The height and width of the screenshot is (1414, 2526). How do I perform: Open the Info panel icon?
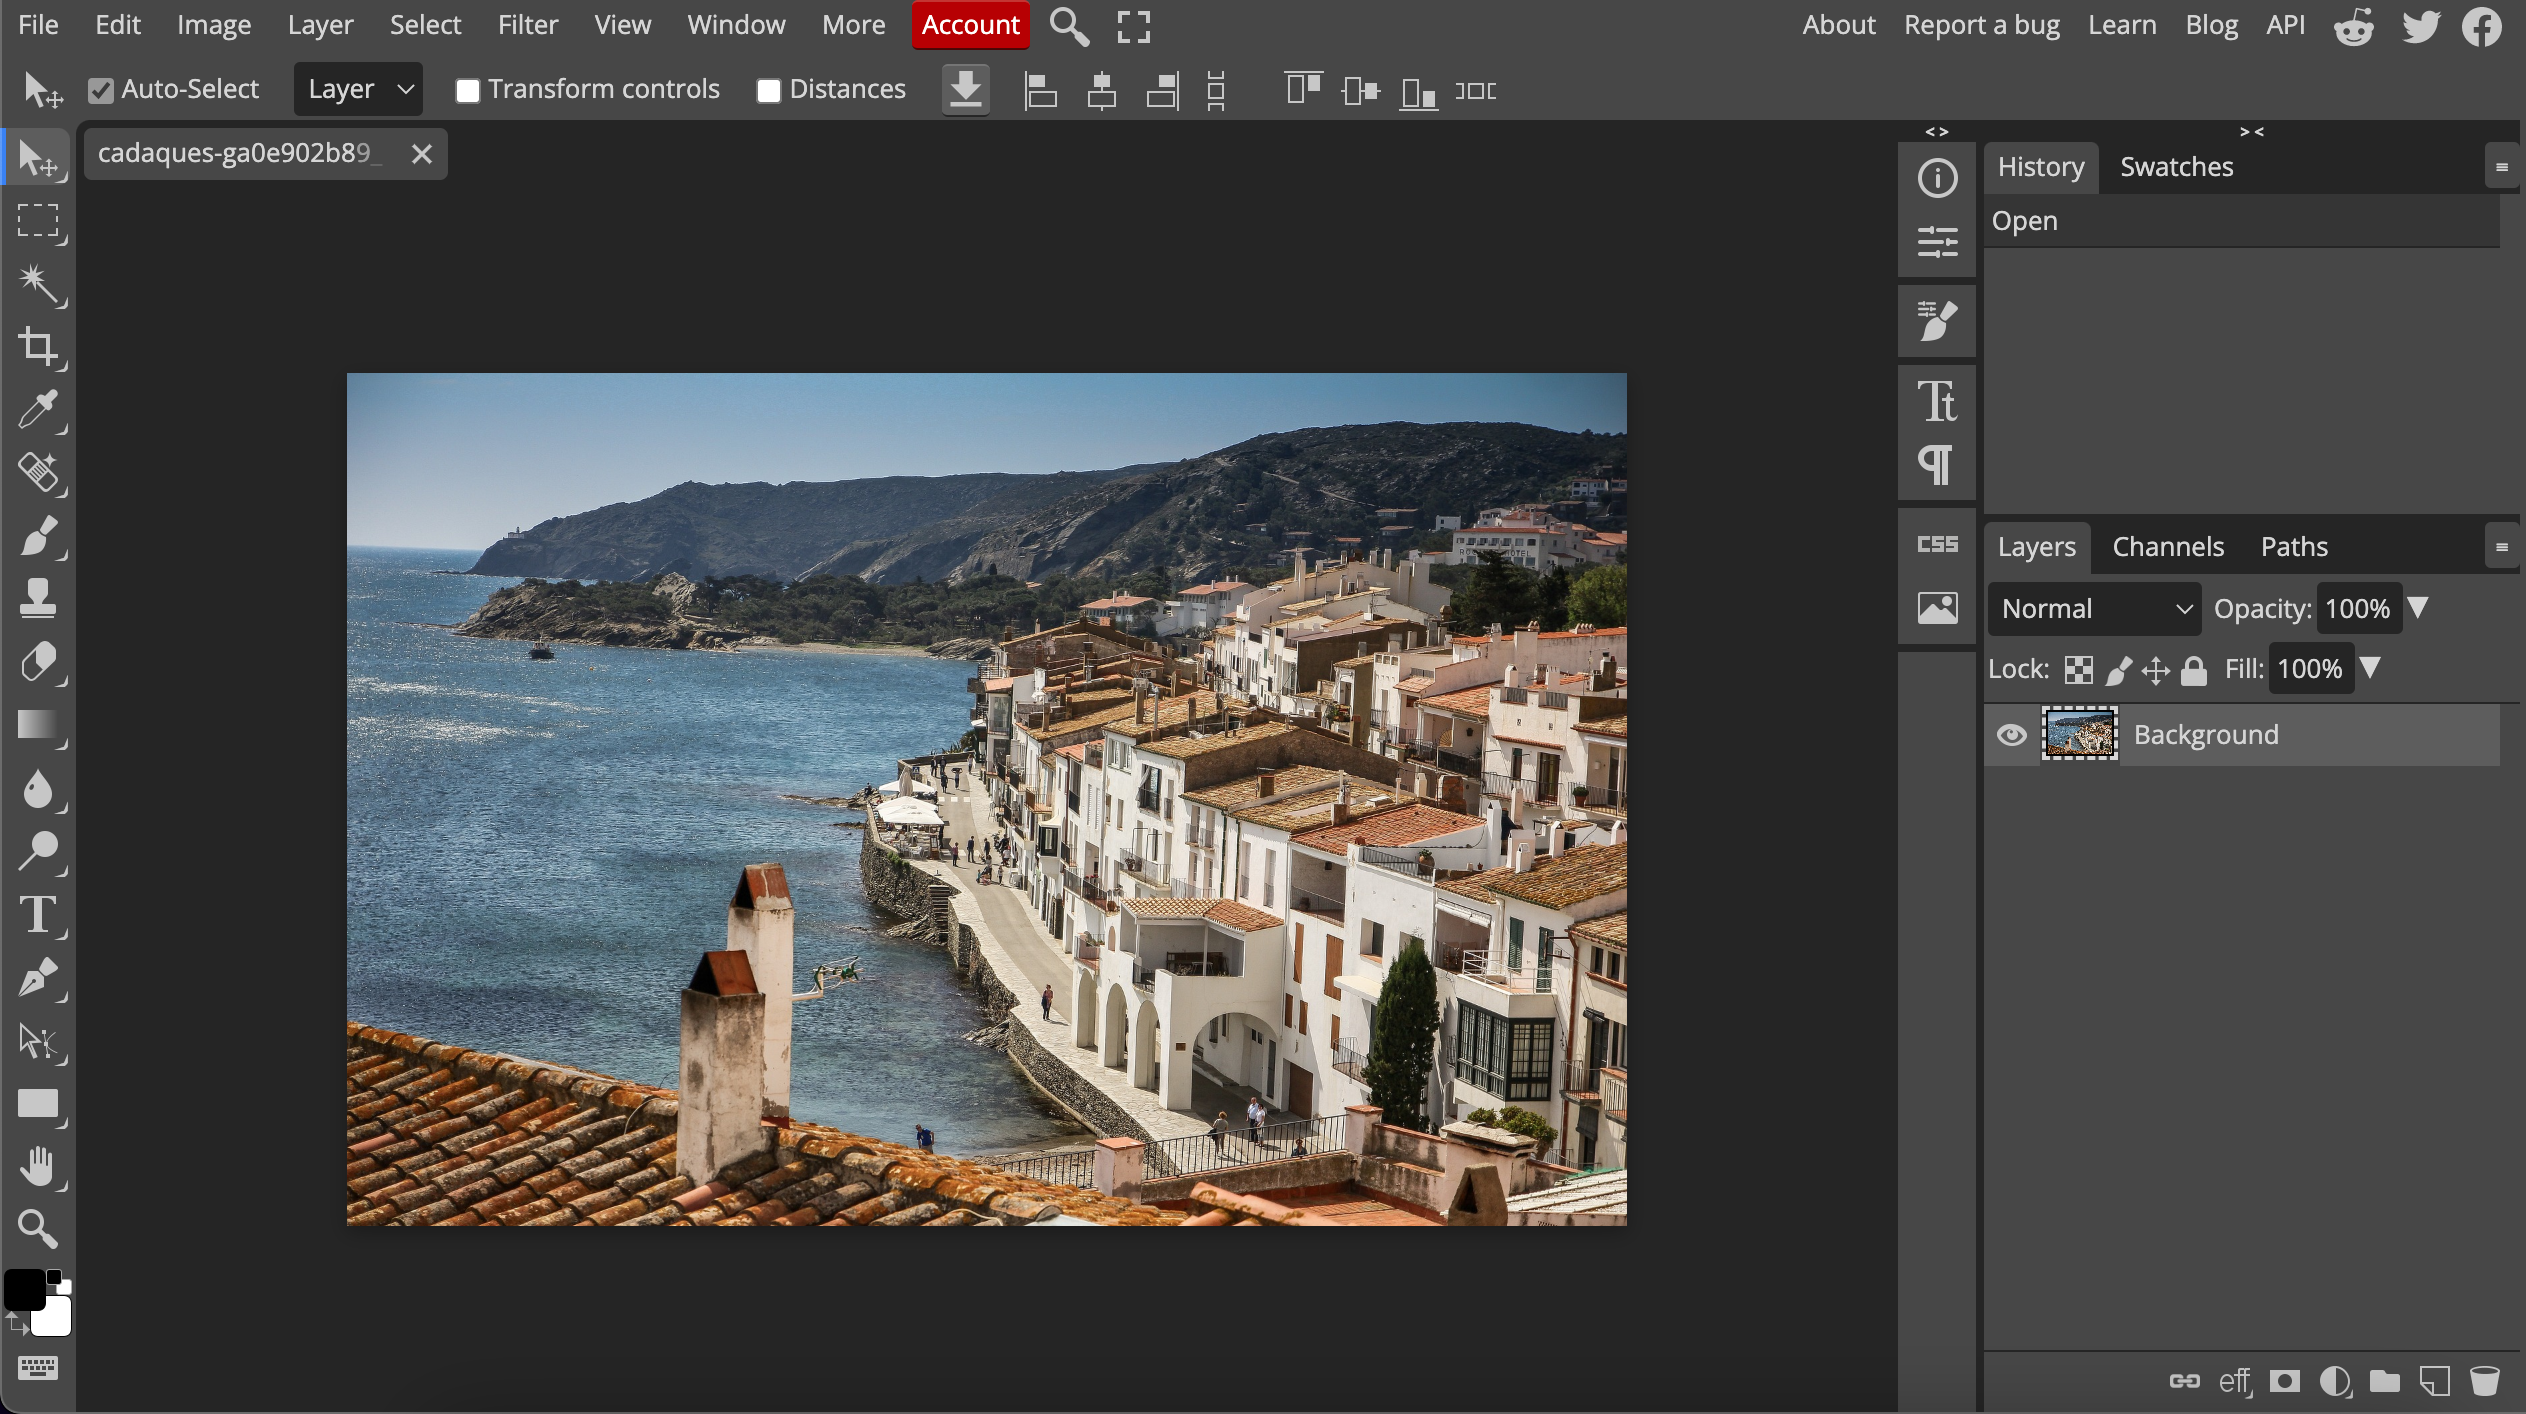(1937, 179)
